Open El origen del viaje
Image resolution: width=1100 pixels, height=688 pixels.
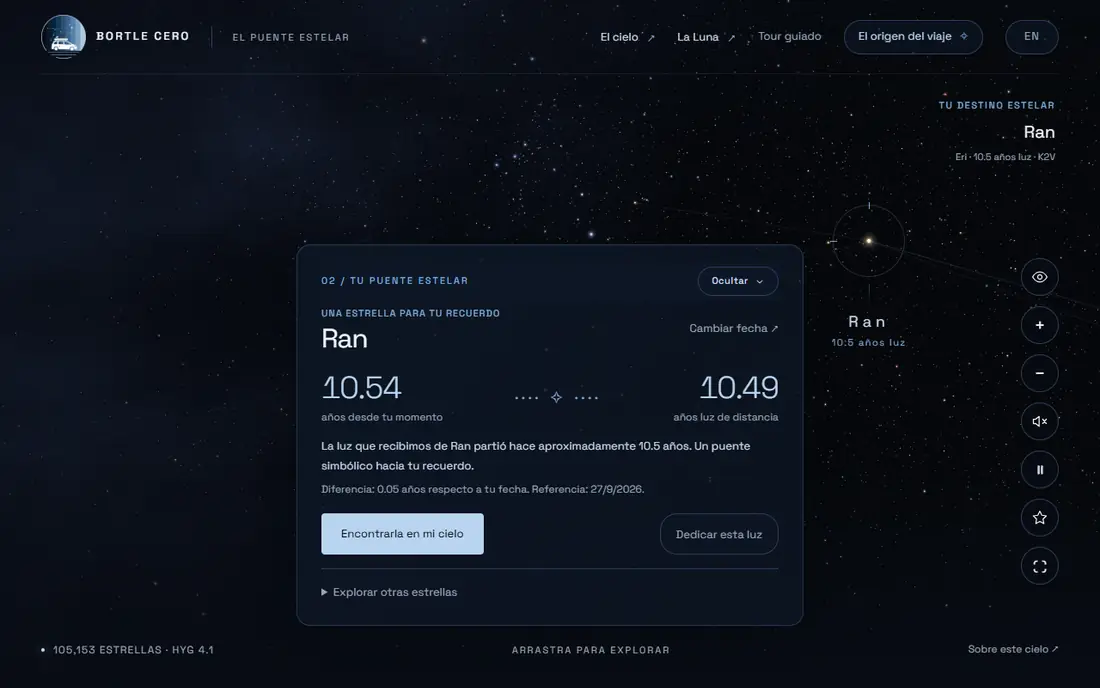(x=913, y=36)
